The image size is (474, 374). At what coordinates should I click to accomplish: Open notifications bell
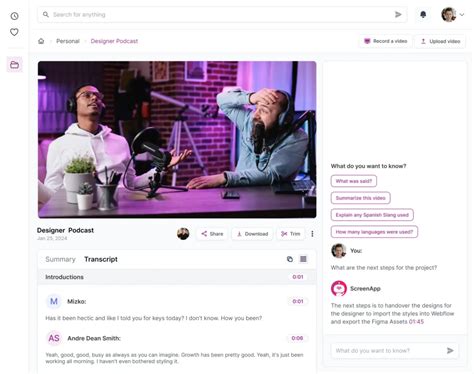click(x=423, y=14)
